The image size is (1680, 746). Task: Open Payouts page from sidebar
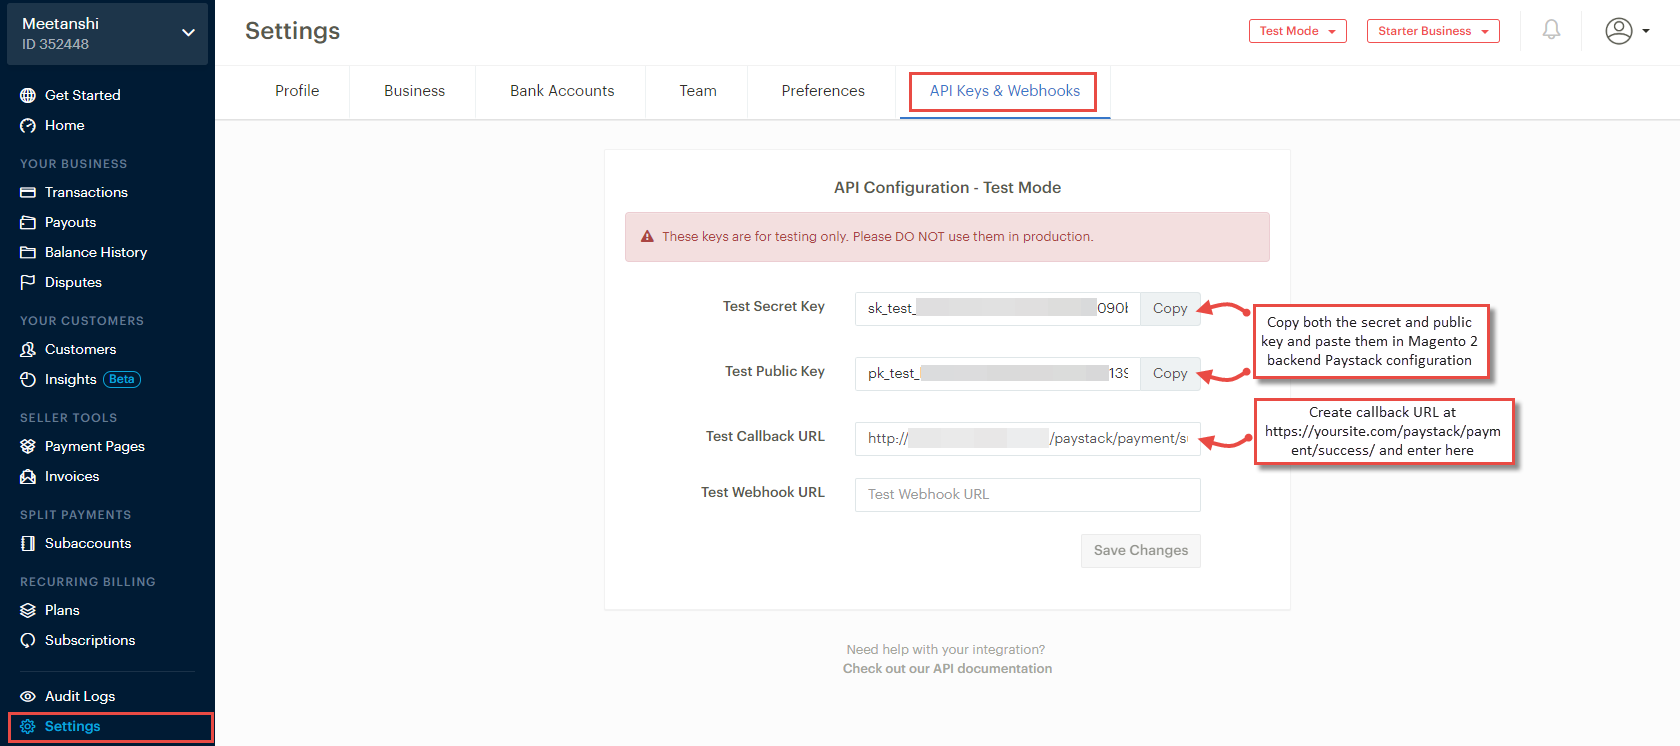coord(70,222)
